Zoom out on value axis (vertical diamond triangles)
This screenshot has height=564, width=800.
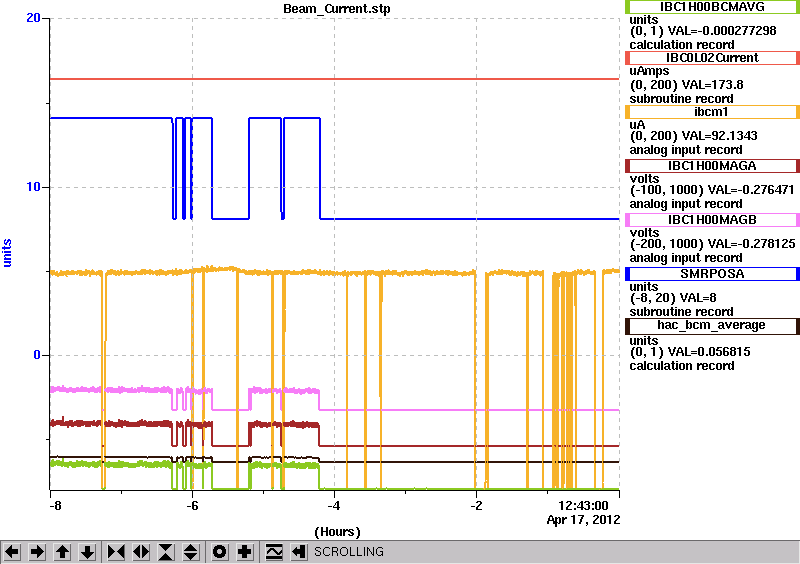[190, 552]
